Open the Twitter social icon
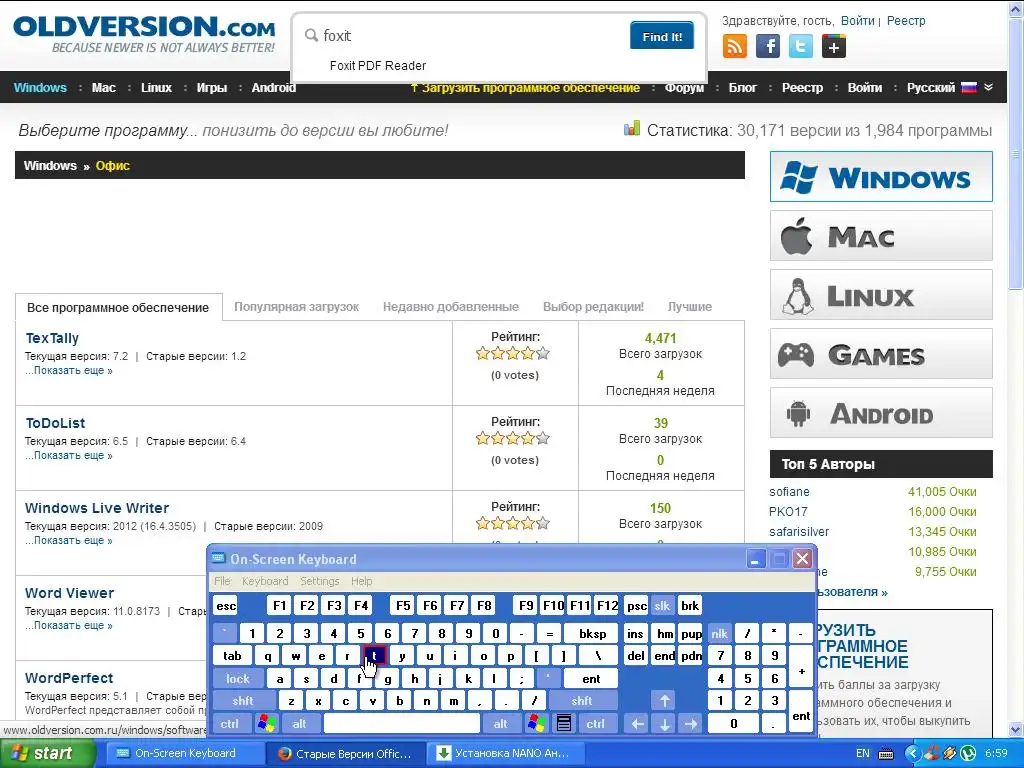The height and width of the screenshot is (768, 1024). [x=801, y=46]
